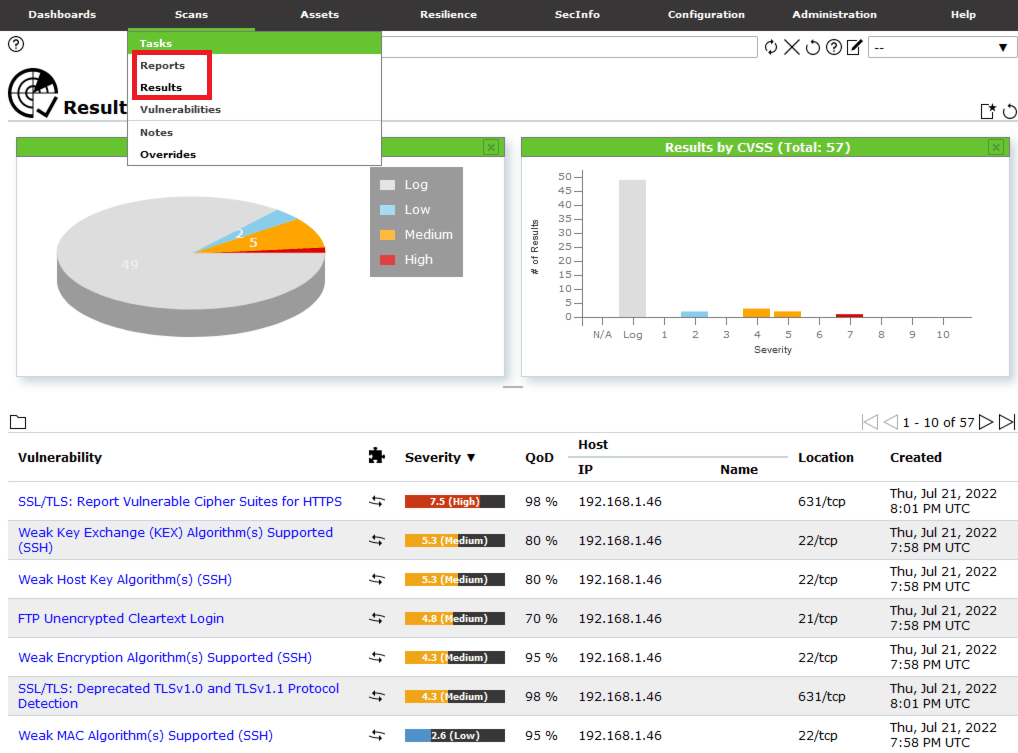Toggle Severity column sort order
Screen dimensions: 1018x753
[x=440, y=457]
